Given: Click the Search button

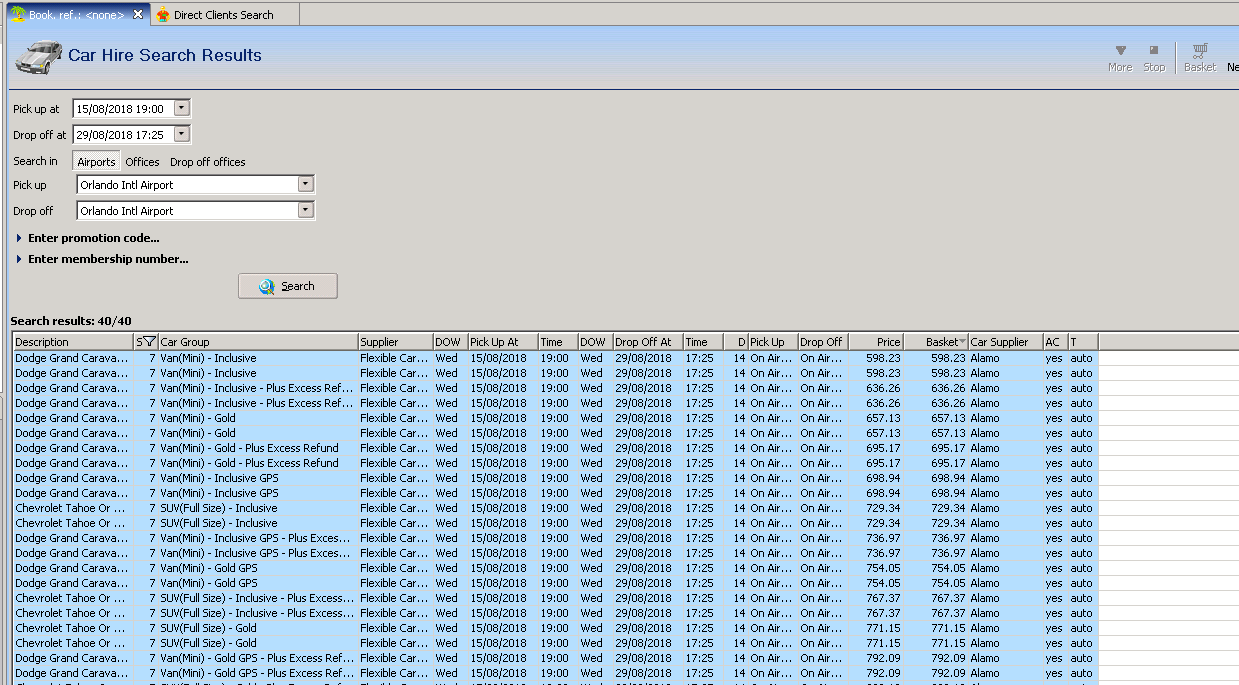Looking at the screenshot, I should coord(288,286).
